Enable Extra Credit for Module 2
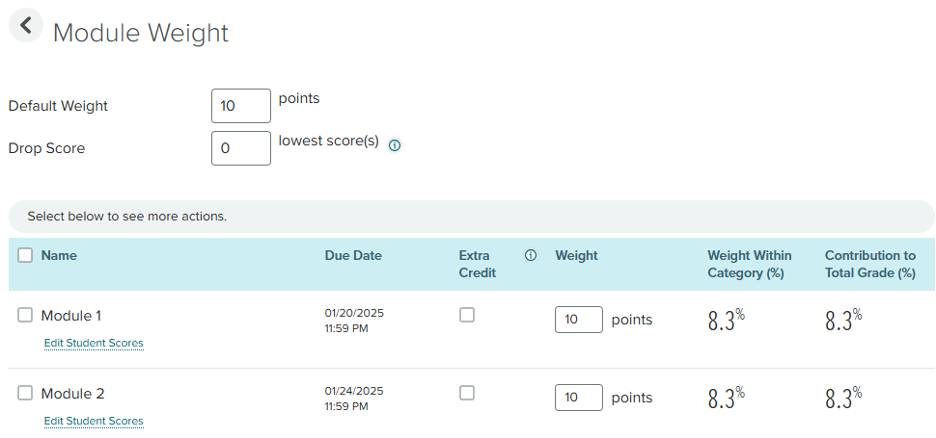This screenshot has height=438, width=936. (467, 393)
